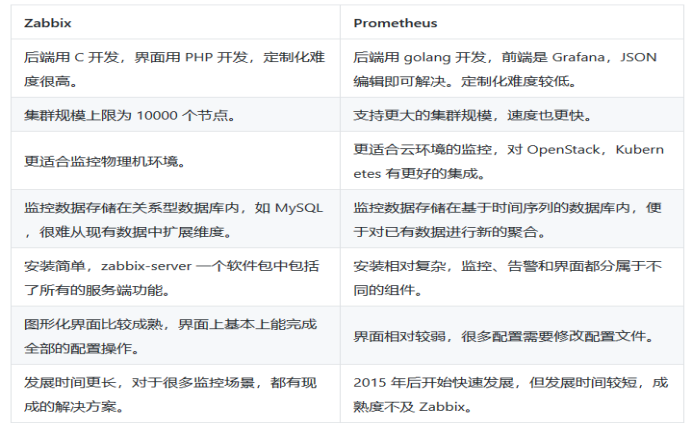Click the year 2015 in last row
693x427 pixels.
pos(369,383)
